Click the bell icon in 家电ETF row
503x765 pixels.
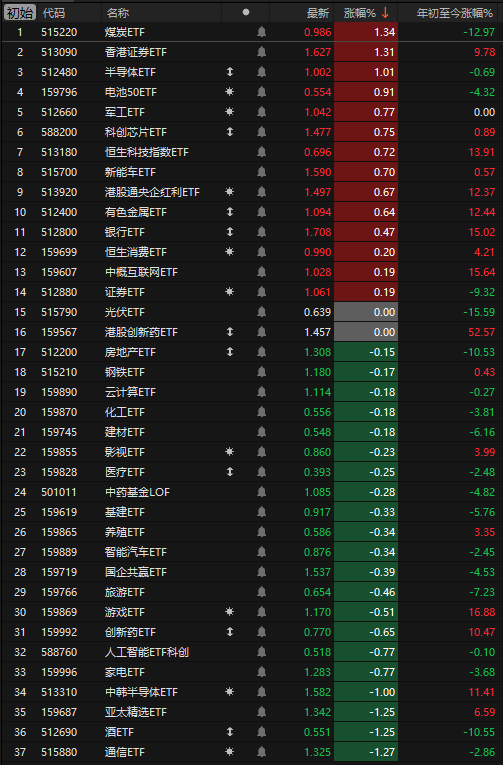[x=262, y=672]
